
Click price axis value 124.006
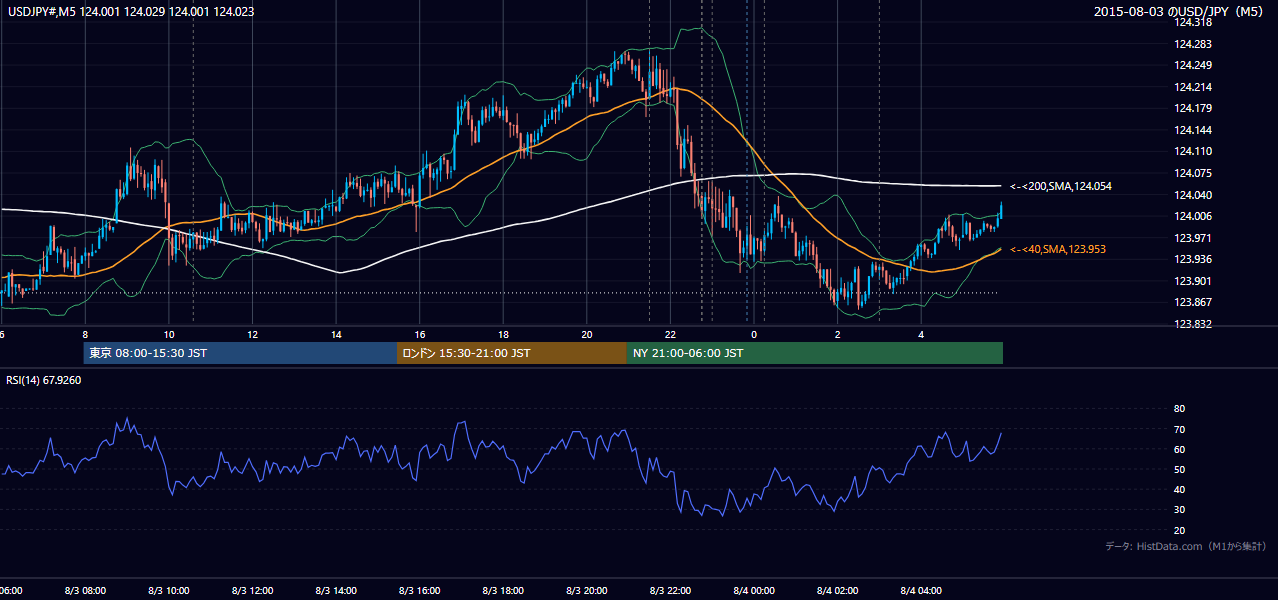1194,216
